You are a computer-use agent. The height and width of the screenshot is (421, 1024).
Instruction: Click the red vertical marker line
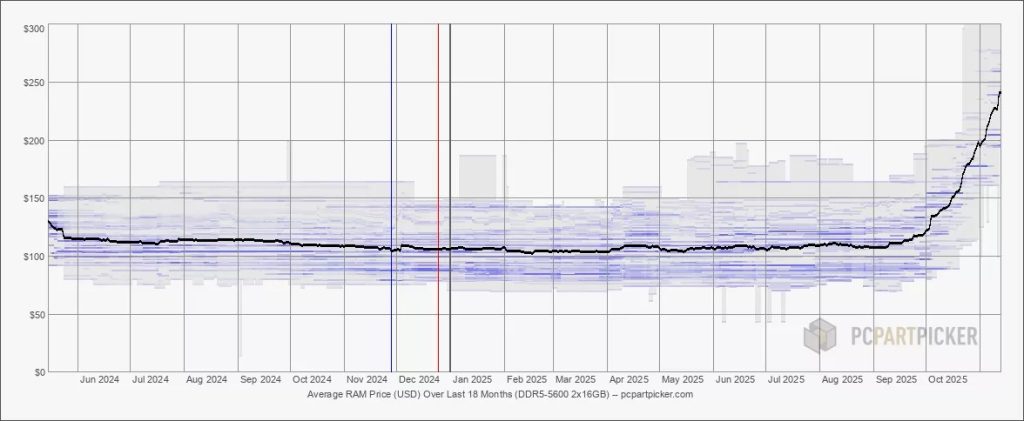[x=438, y=200]
